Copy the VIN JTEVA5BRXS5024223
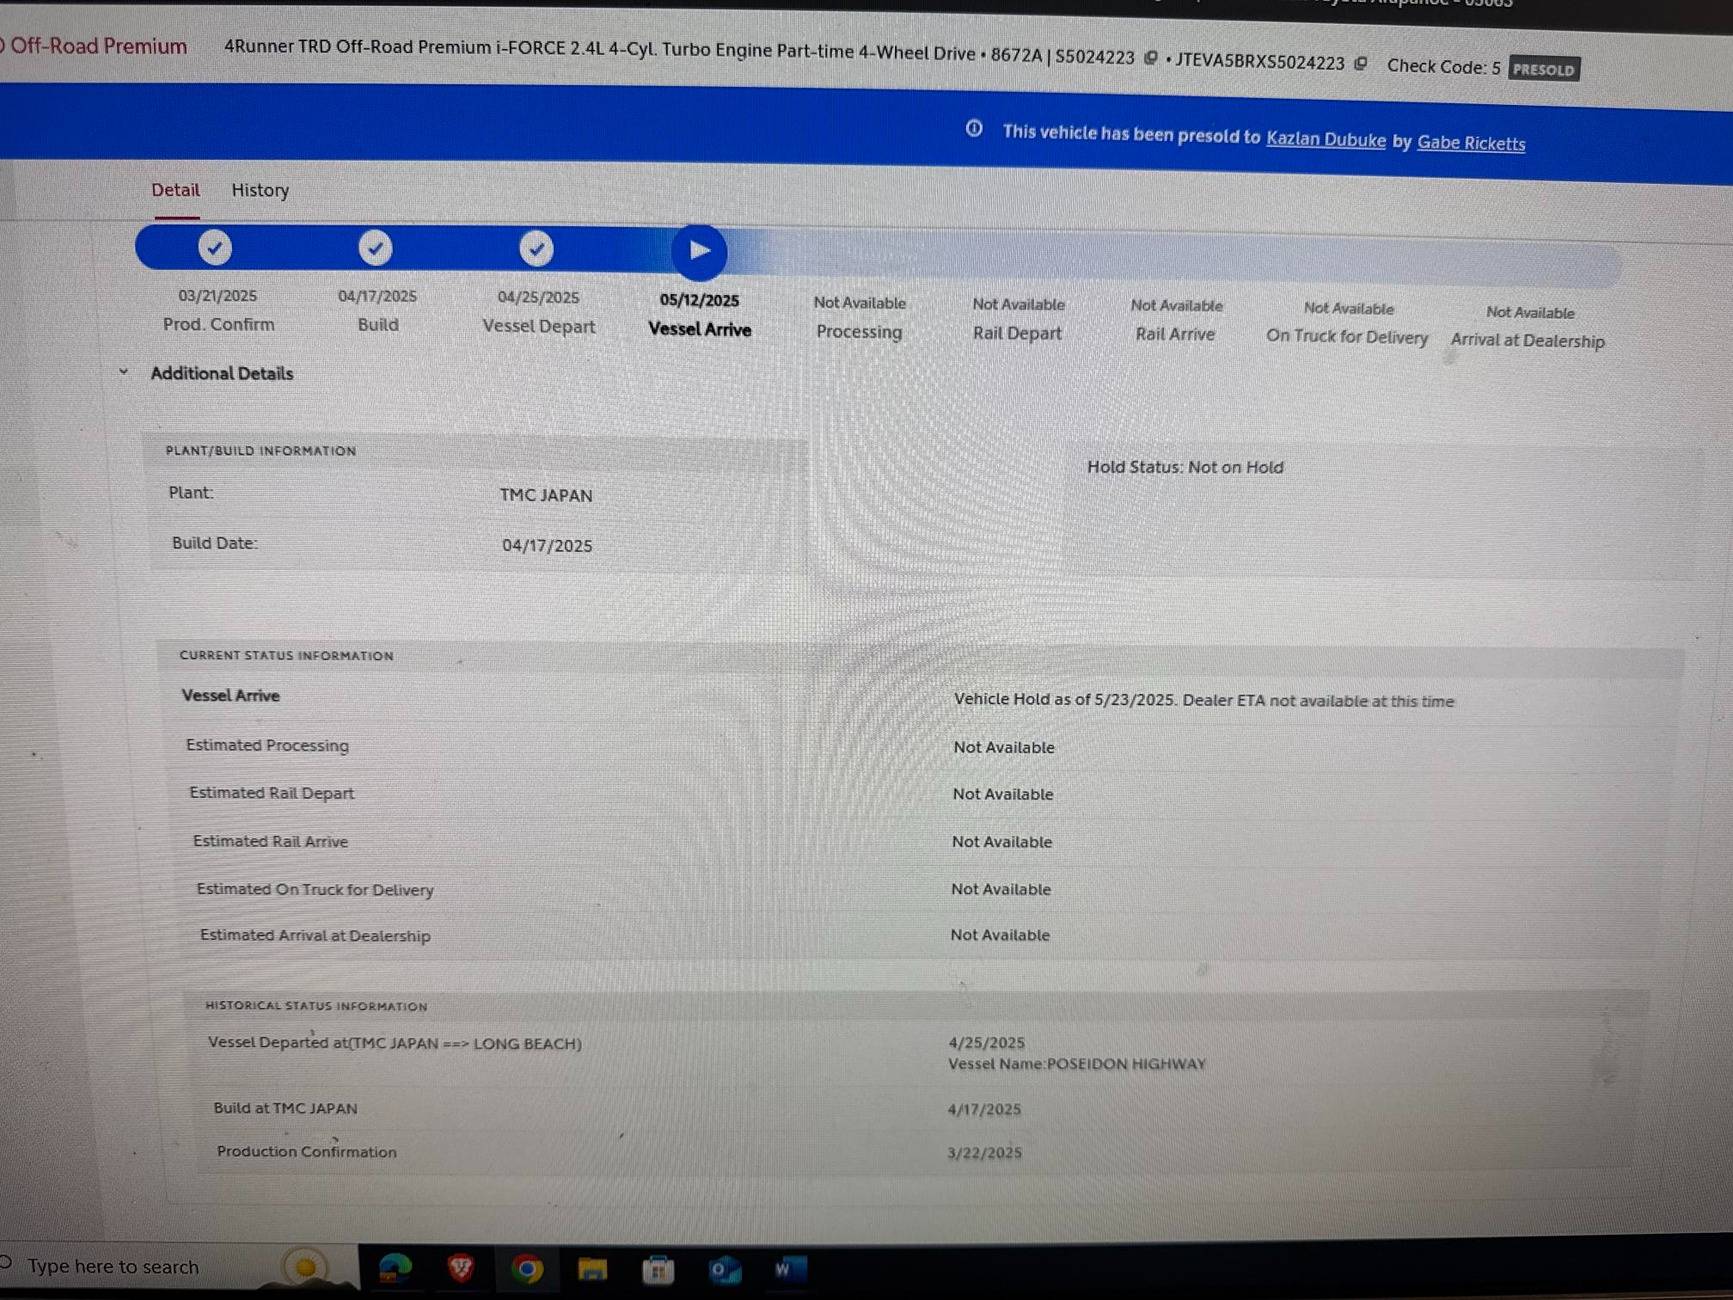Viewport: 1733px width, 1300px height. click(x=1361, y=64)
